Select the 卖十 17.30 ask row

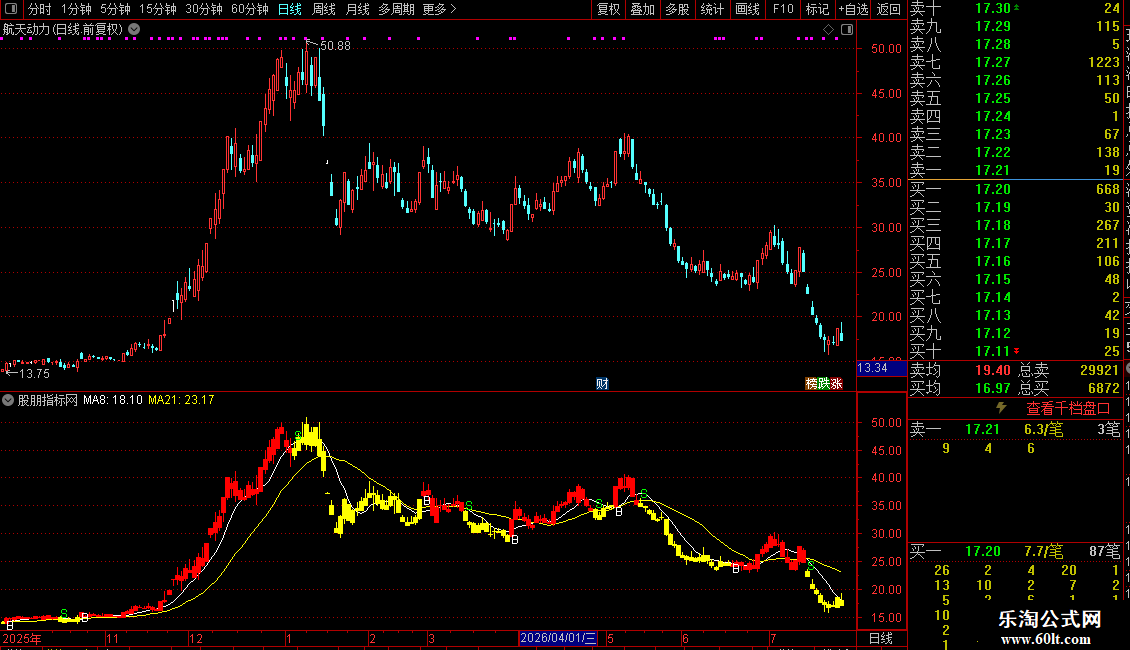pos(1015,8)
